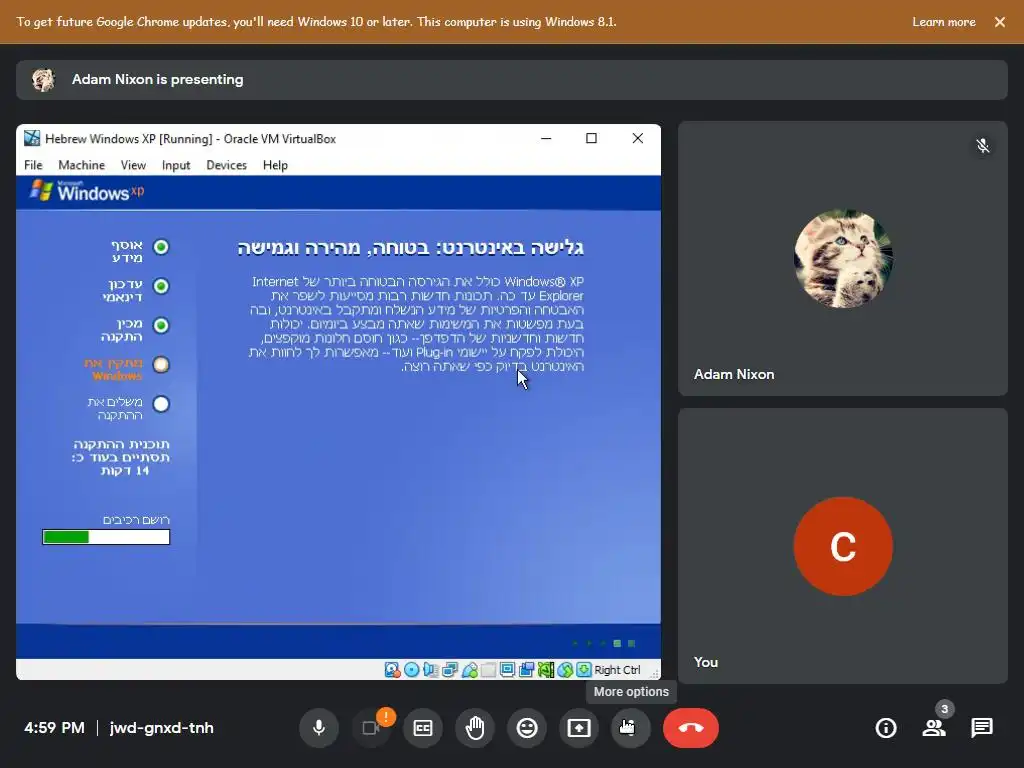Click the green installation progress bar
The width and height of the screenshot is (1024, 768).
point(106,537)
